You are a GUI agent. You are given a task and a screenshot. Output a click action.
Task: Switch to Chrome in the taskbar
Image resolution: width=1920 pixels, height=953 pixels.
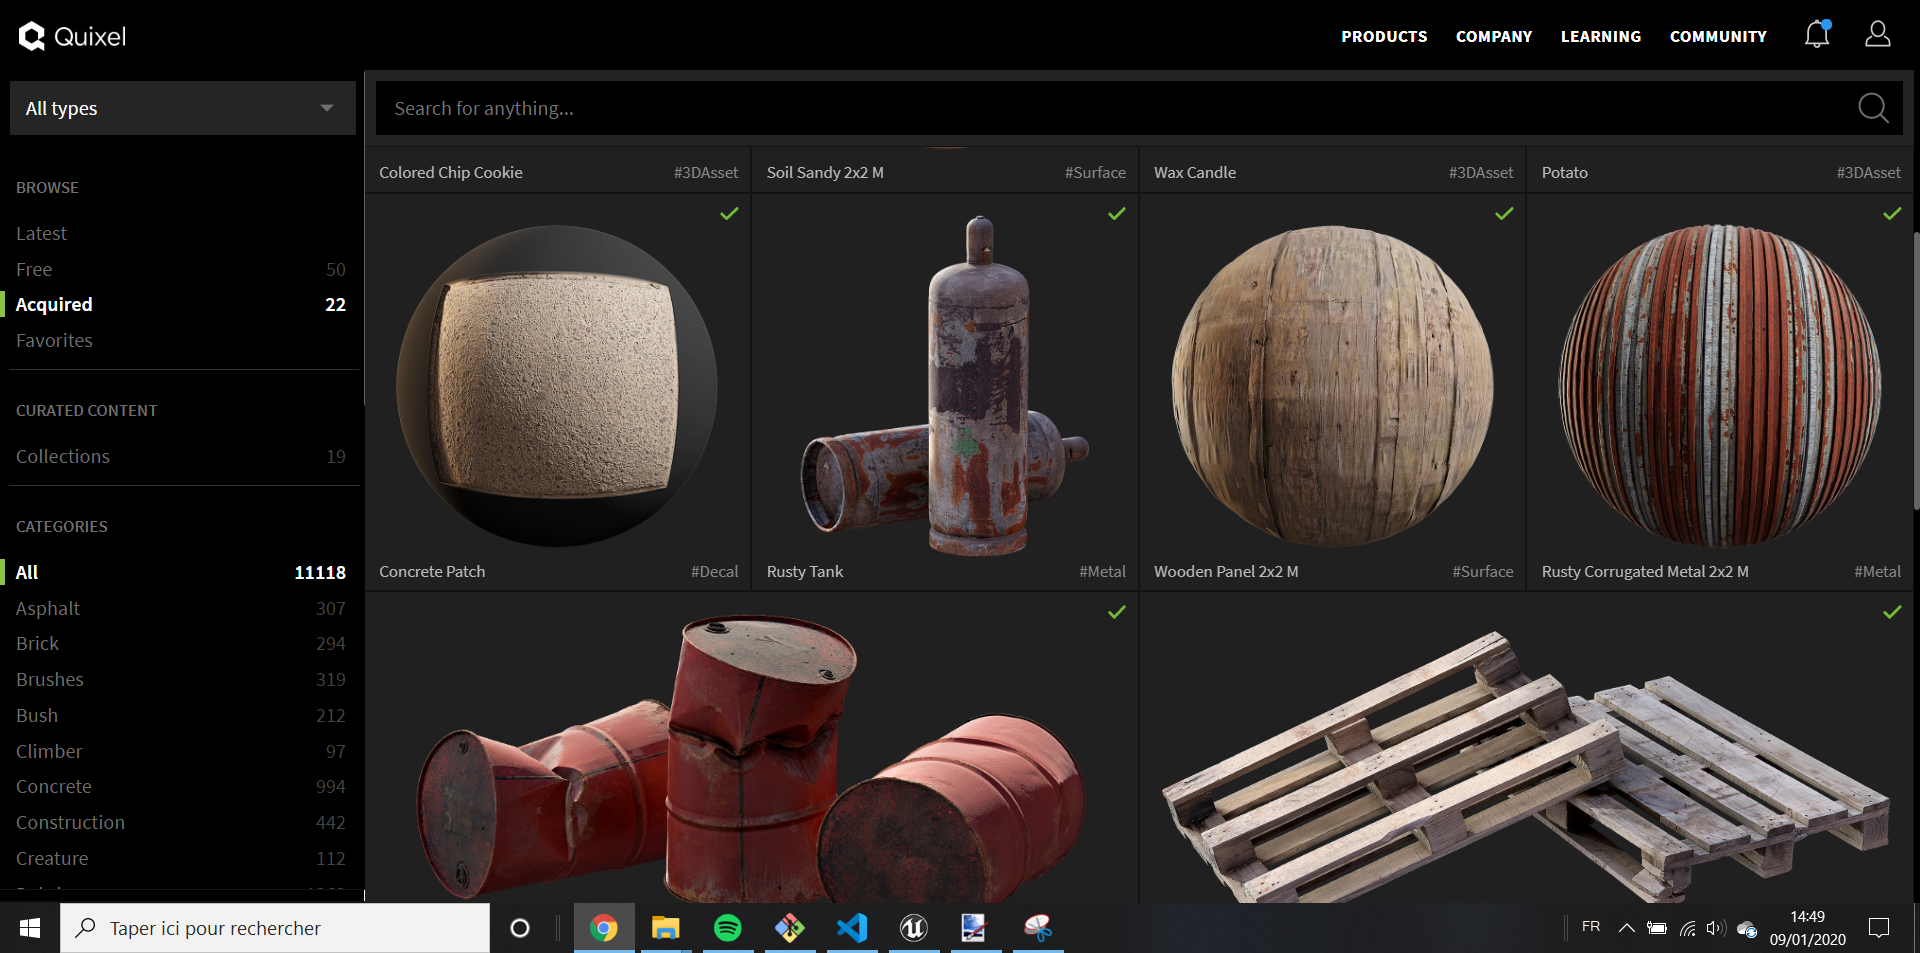pos(603,928)
